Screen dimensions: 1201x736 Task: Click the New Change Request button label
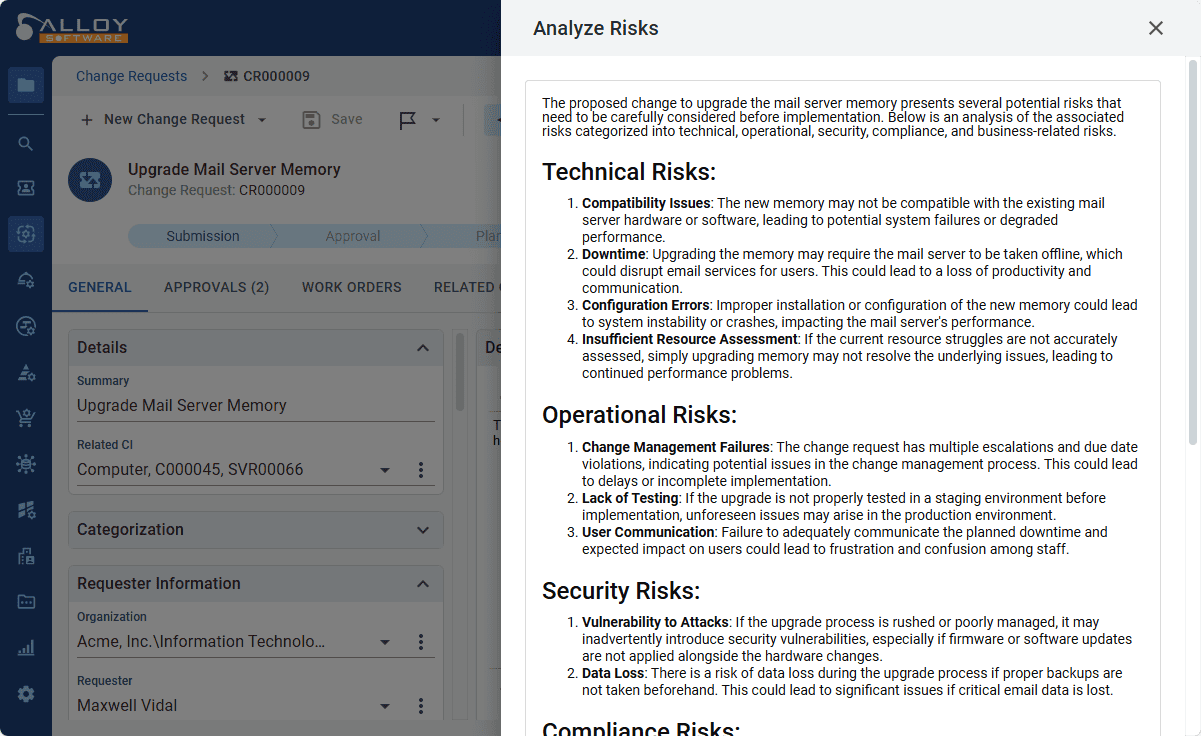coord(174,119)
